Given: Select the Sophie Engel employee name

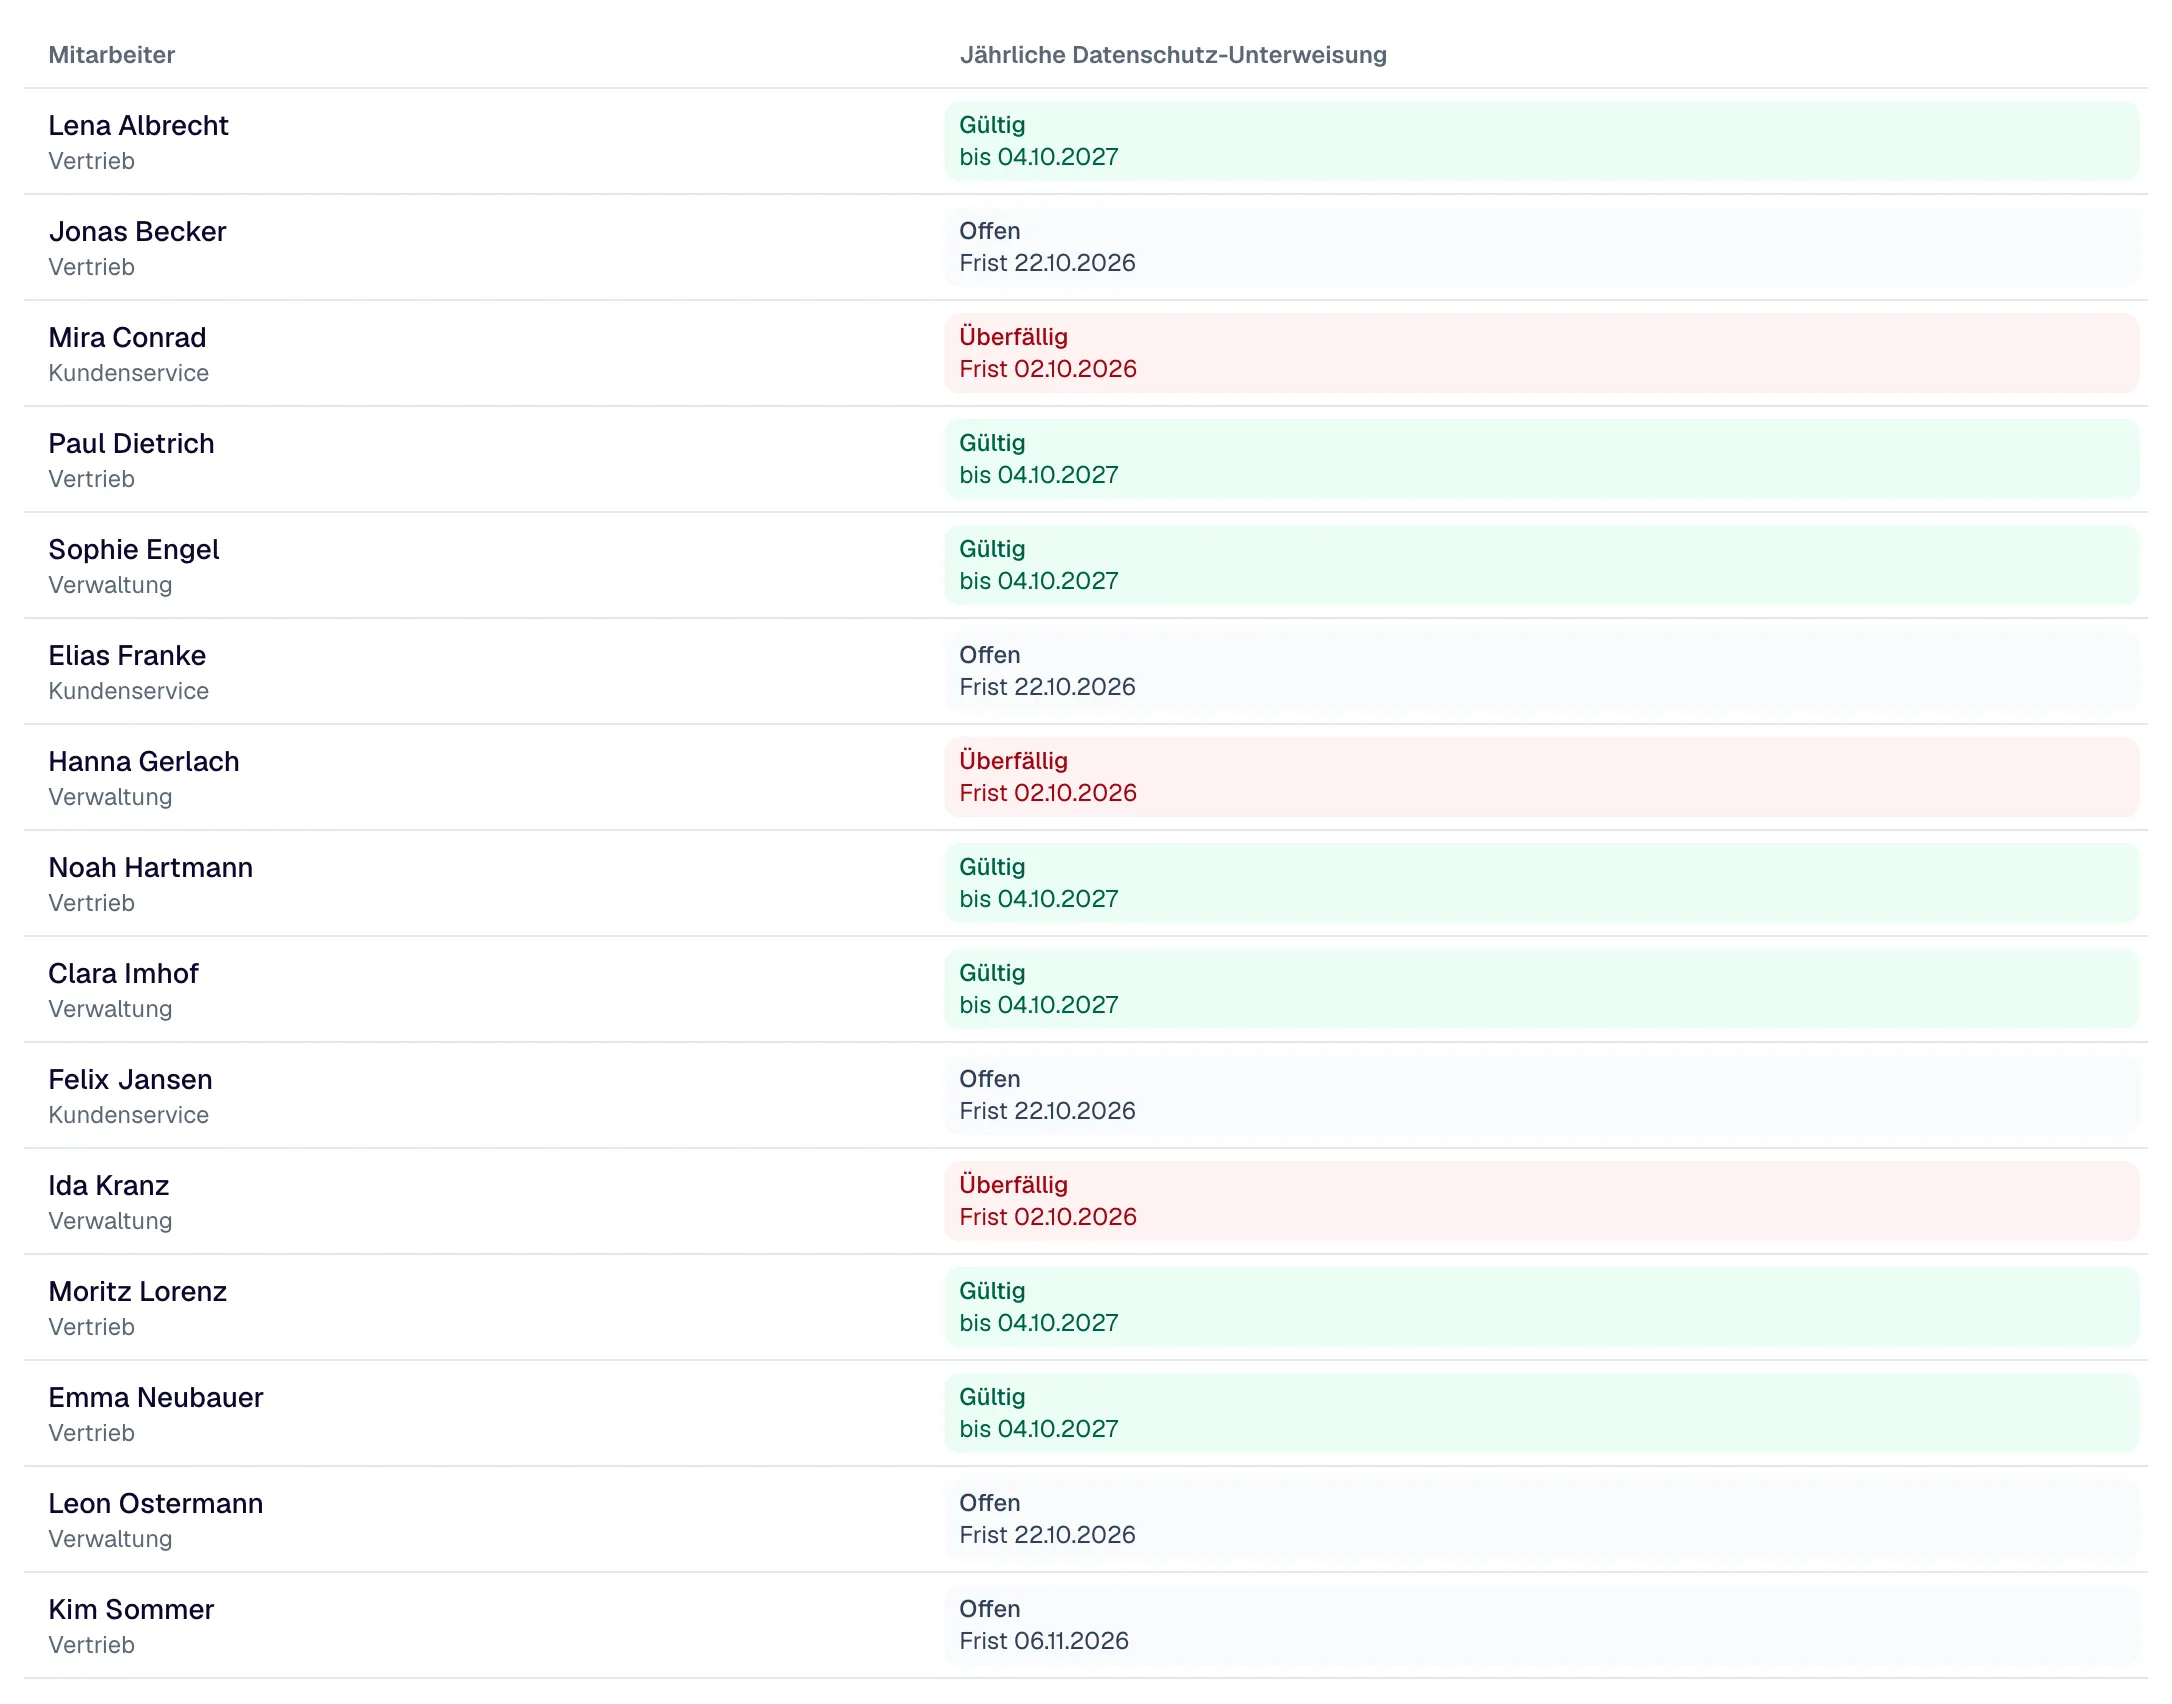Looking at the screenshot, I should 134,550.
